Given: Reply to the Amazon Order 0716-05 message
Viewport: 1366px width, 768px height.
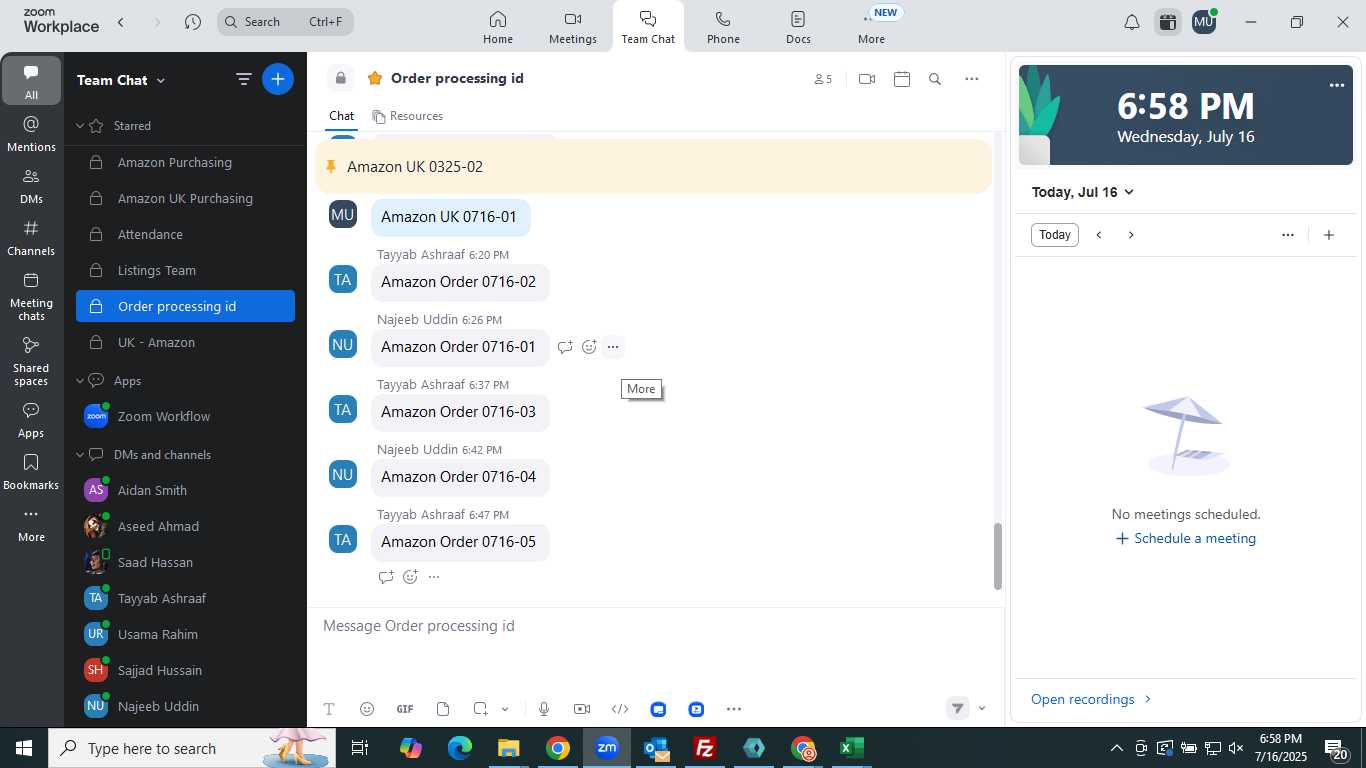Looking at the screenshot, I should [x=386, y=577].
